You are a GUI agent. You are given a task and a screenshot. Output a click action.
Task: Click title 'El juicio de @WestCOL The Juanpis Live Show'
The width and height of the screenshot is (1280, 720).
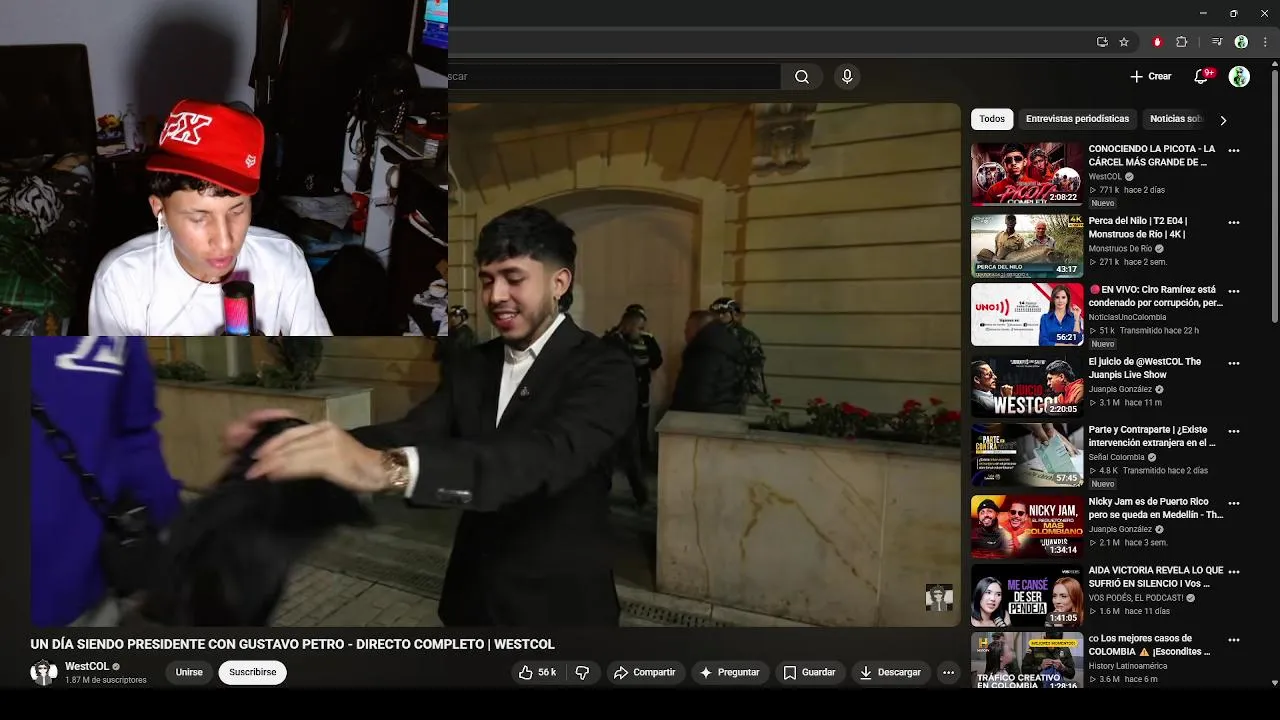(1145, 368)
